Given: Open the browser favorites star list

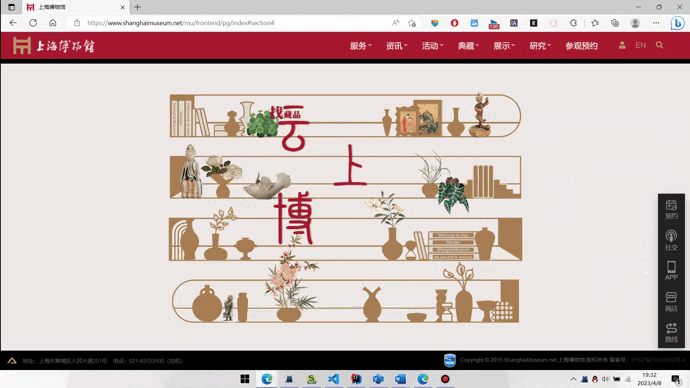Looking at the screenshot, I should tap(595, 23).
